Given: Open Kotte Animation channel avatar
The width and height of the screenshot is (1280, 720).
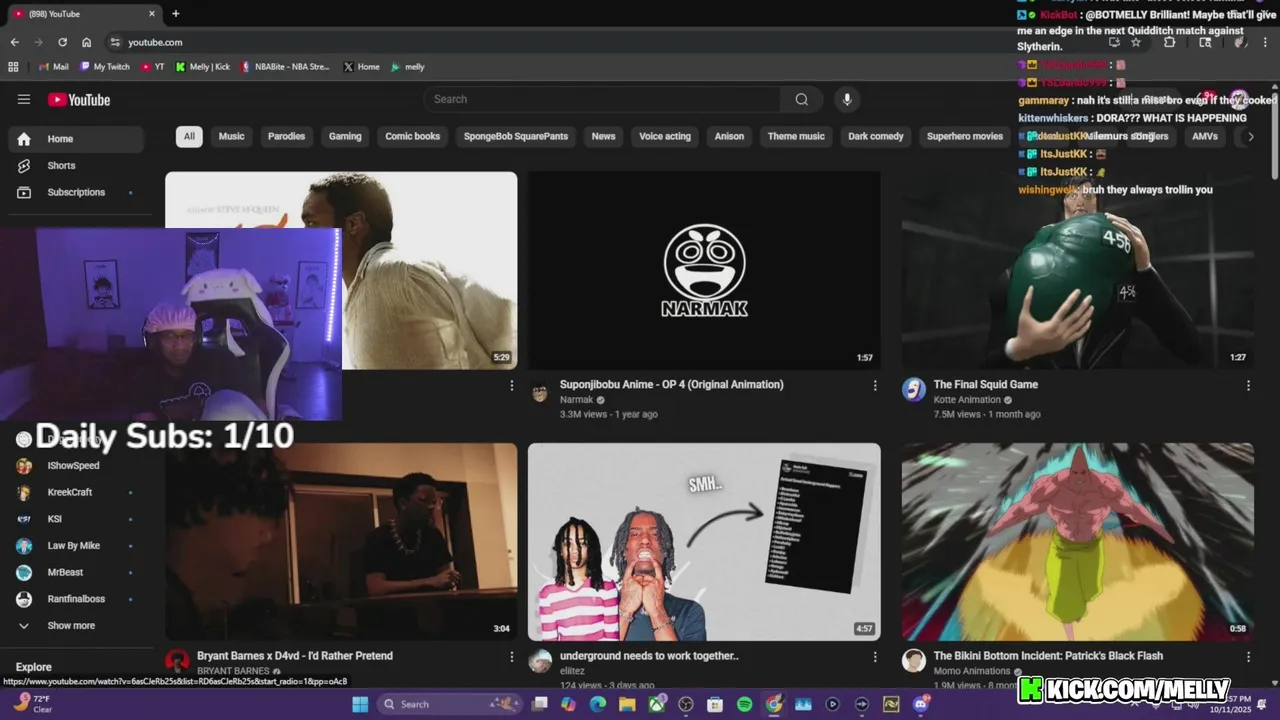Looking at the screenshot, I should (914, 390).
